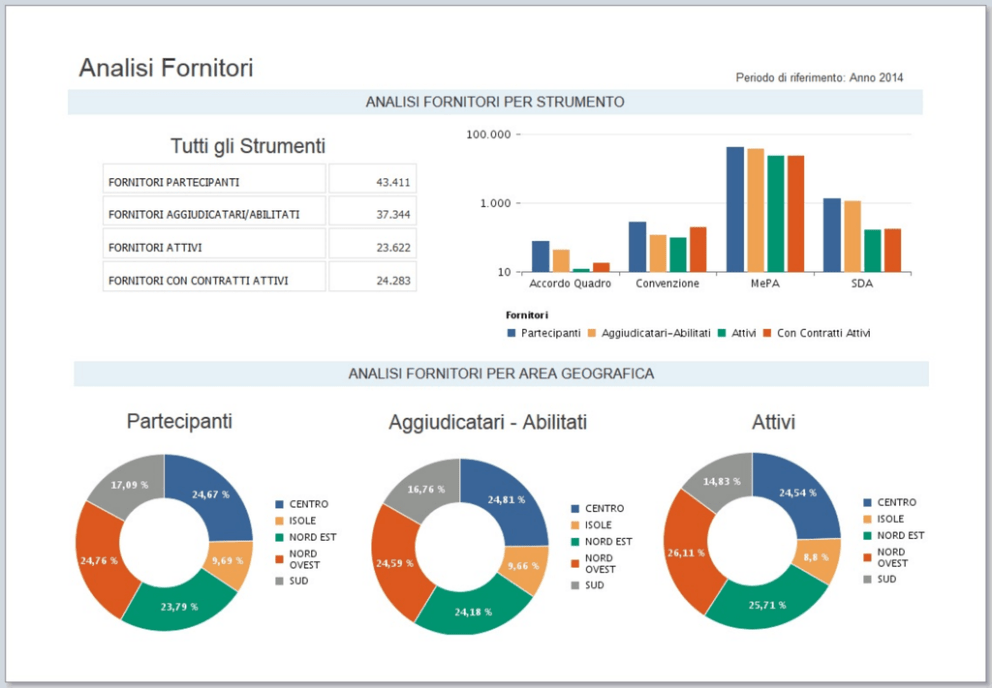
Task: Click the ANALISI FORNITORI PER STRUMENTO header
Action: (495, 102)
